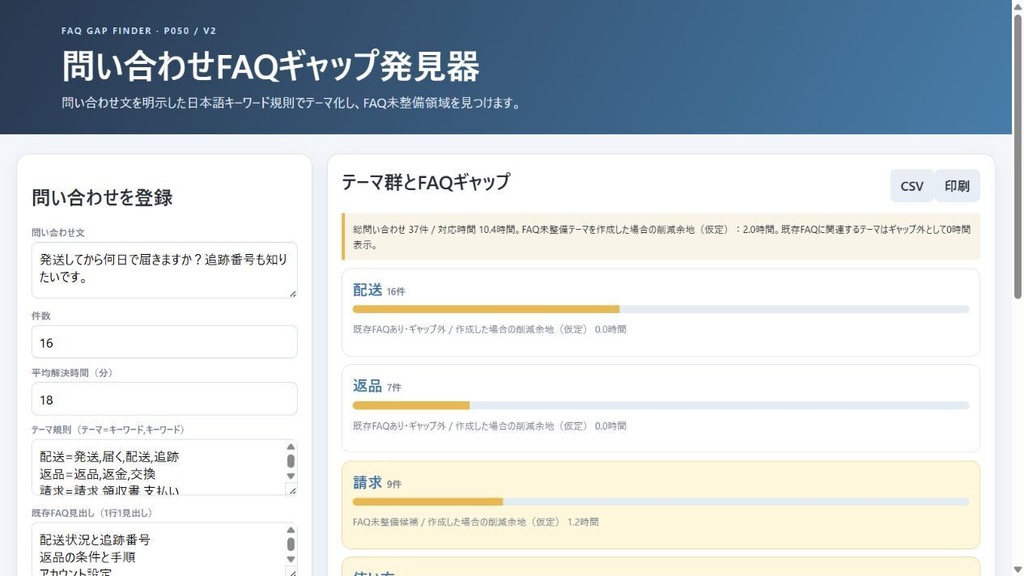Screen dimensions: 1024x576
Task: Click the down arrow of テーマ規則 scrollbar
Action: coord(291,476)
